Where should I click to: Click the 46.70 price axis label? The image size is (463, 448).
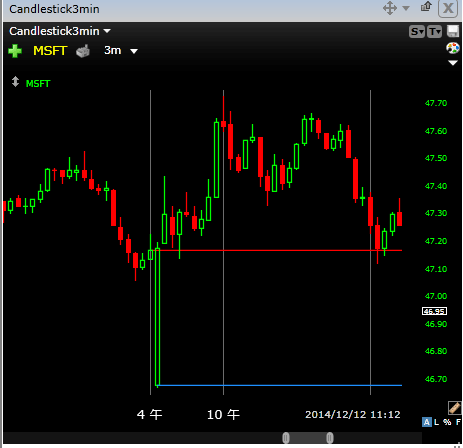pyautogui.click(x=436, y=379)
